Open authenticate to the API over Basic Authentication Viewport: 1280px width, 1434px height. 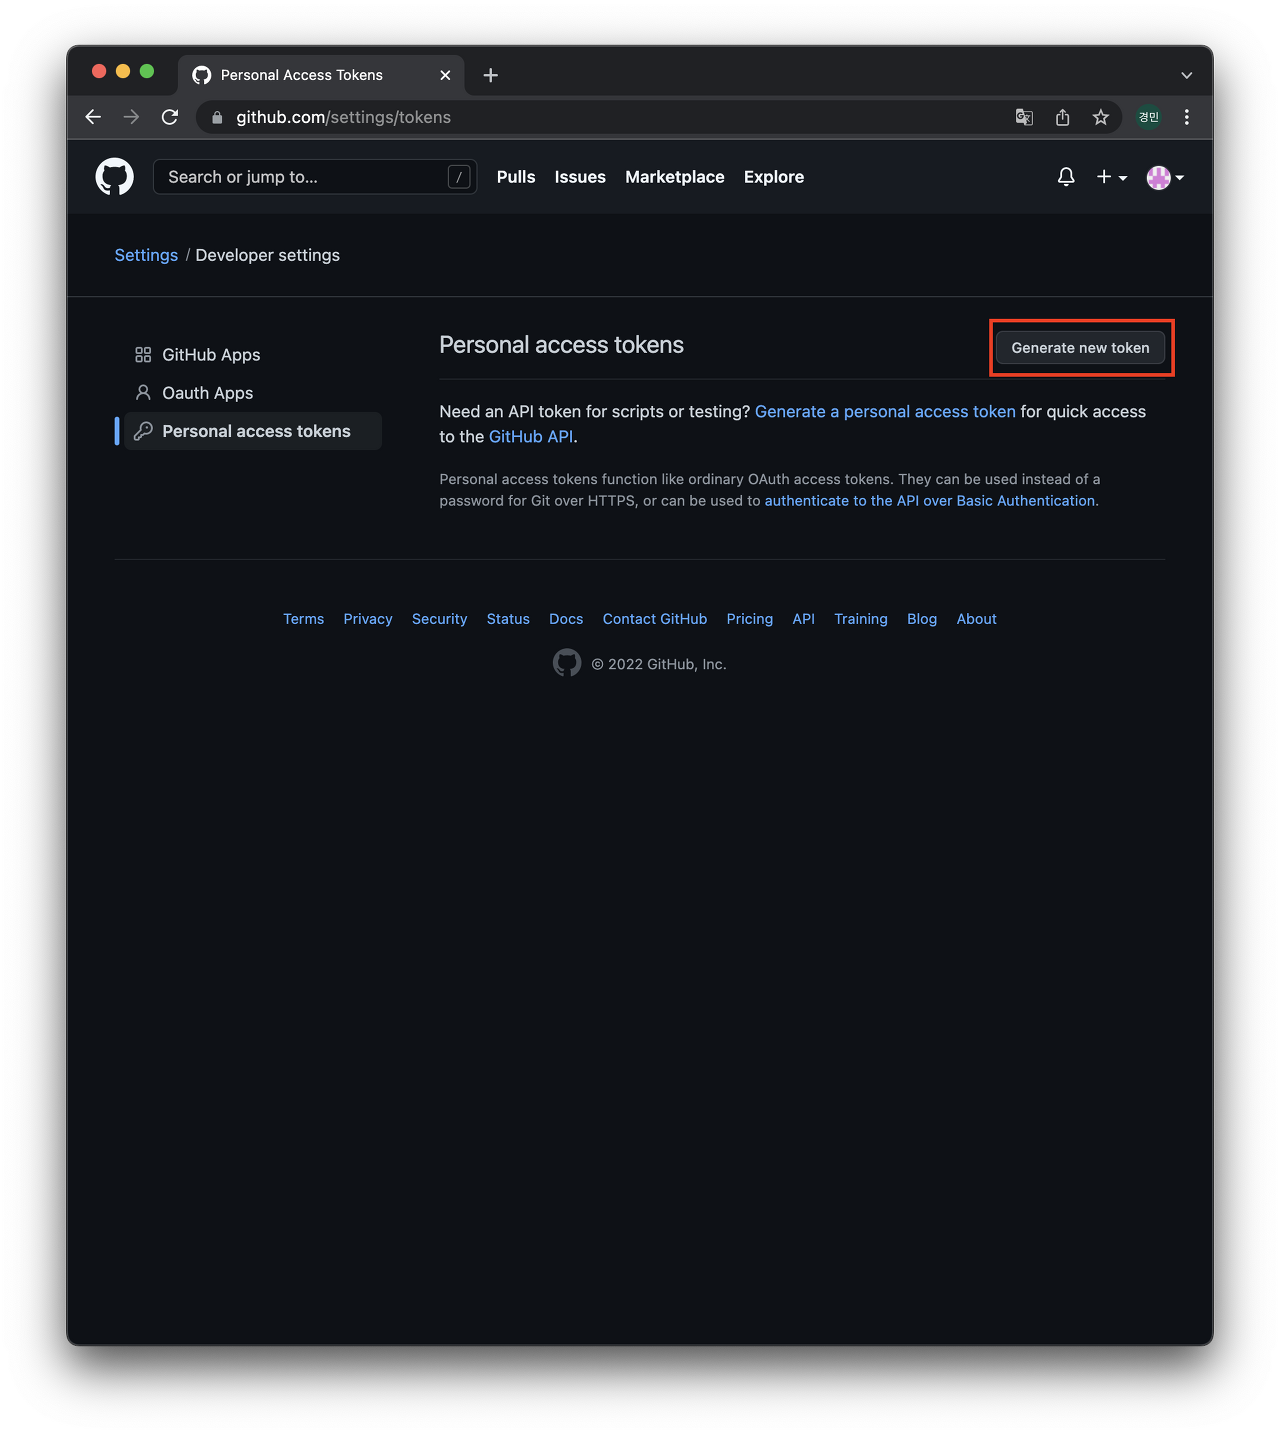pyautogui.click(x=930, y=500)
